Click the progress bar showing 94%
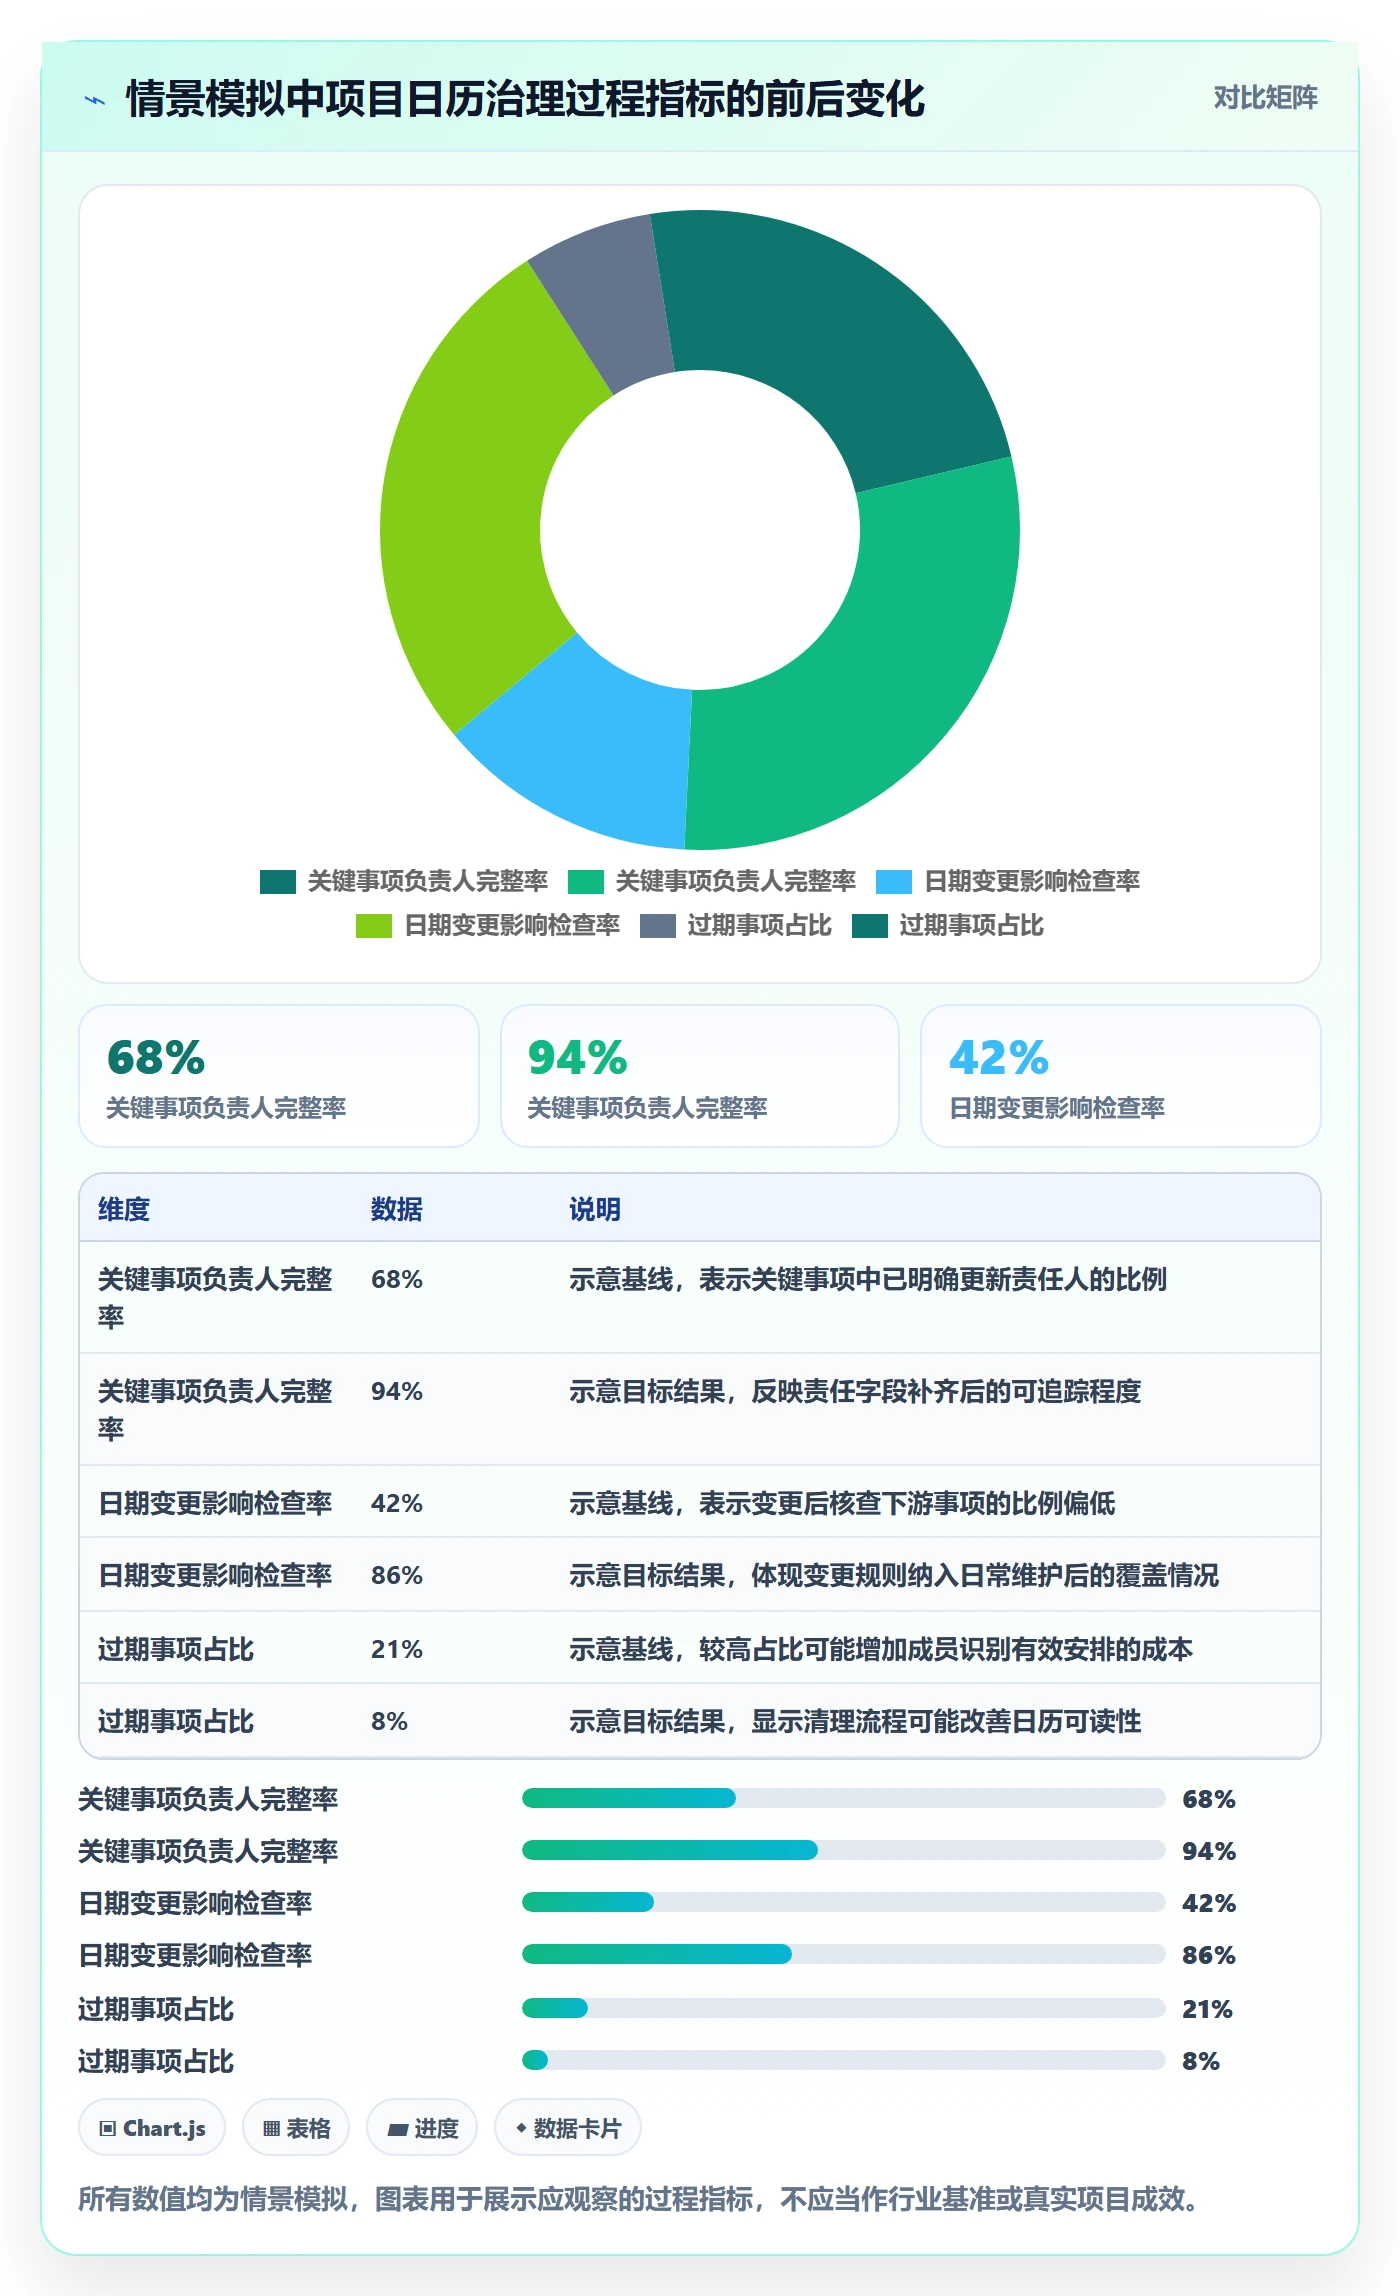Image resolution: width=1400 pixels, height=2296 pixels. [844, 1850]
